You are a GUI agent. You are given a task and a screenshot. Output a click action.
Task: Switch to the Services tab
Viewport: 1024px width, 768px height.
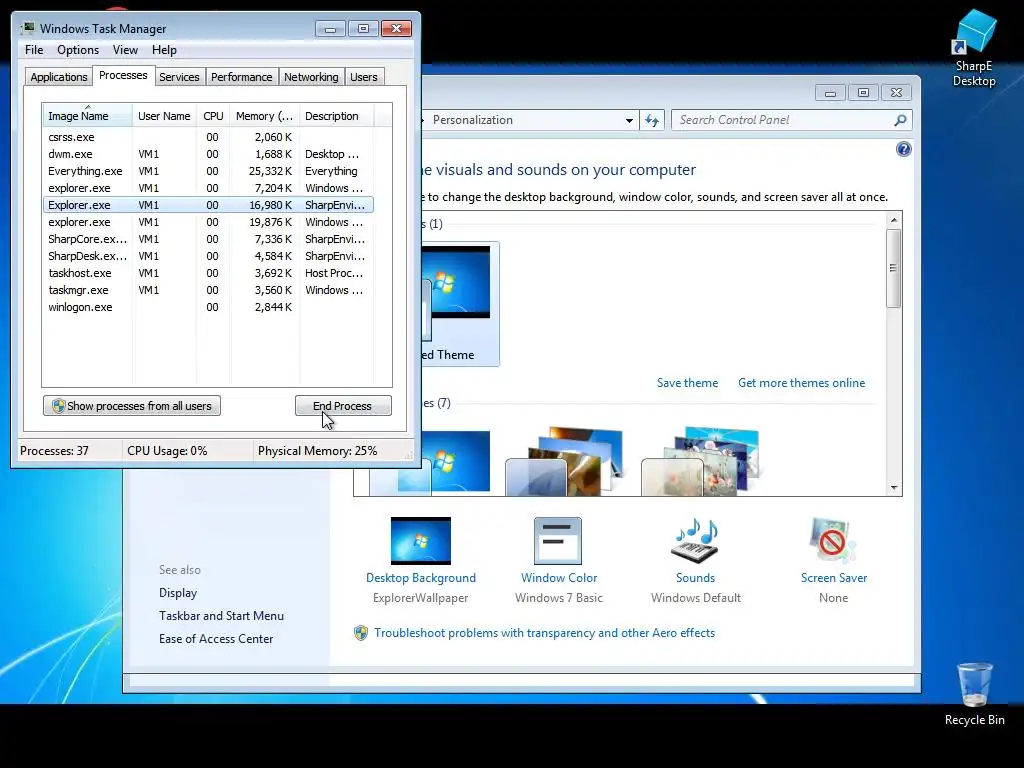[179, 77]
